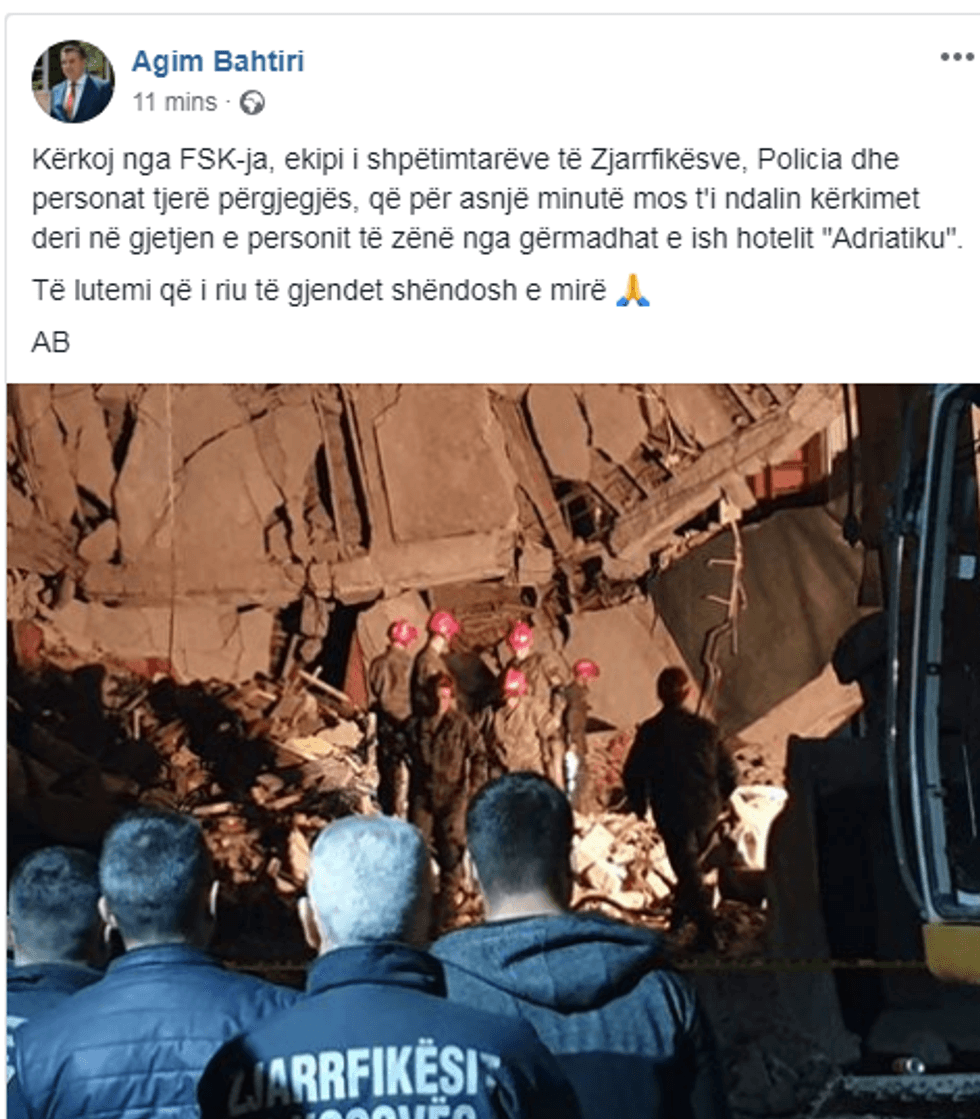Click the "AB" signature line

tap(51, 343)
